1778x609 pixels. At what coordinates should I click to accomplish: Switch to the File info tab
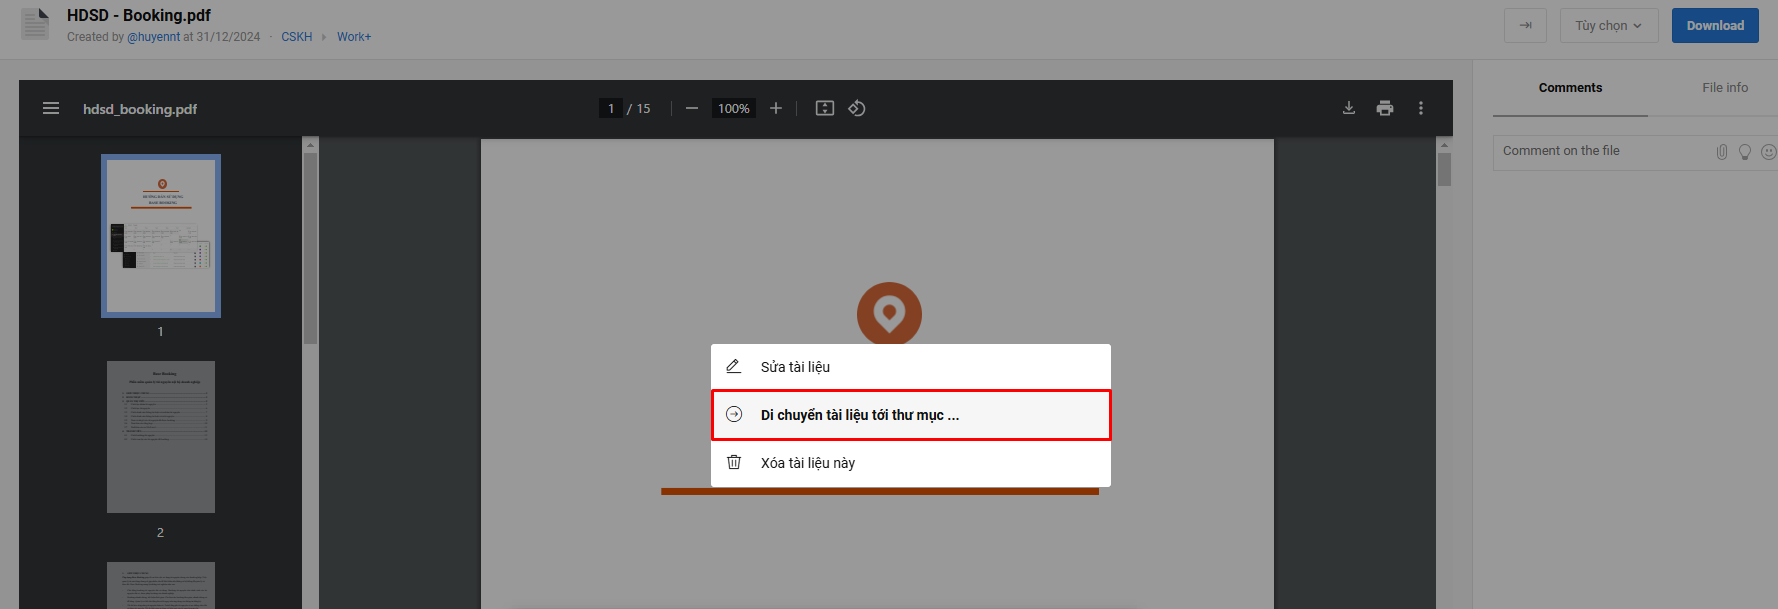(x=1725, y=88)
